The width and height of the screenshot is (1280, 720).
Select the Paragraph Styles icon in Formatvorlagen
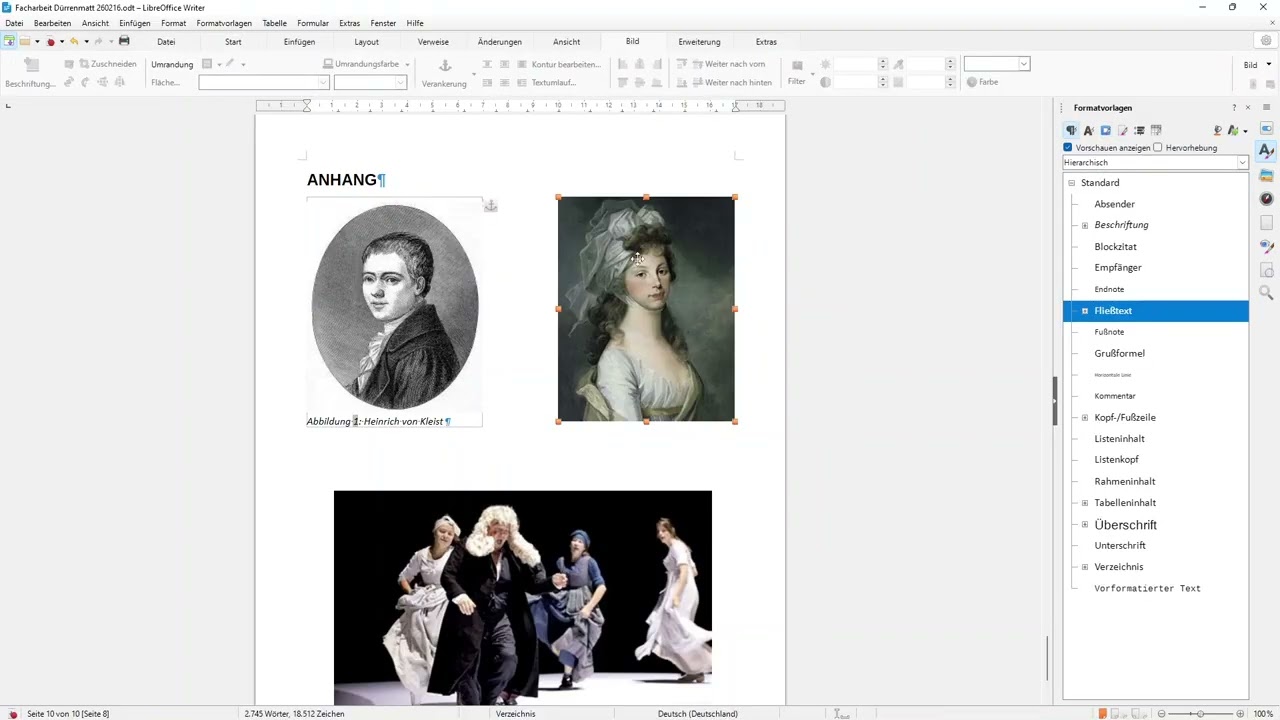[1071, 130]
